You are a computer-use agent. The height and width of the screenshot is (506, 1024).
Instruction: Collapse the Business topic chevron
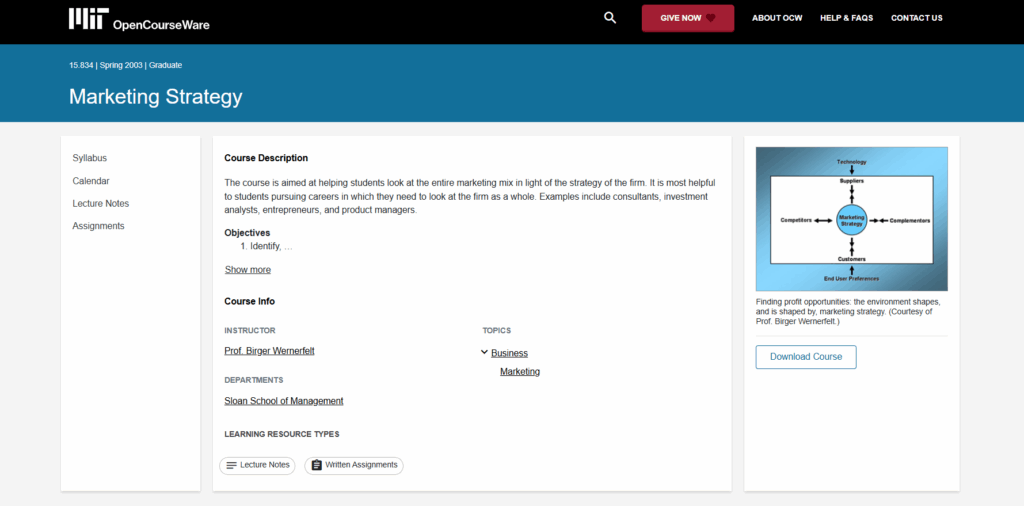[x=484, y=353]
